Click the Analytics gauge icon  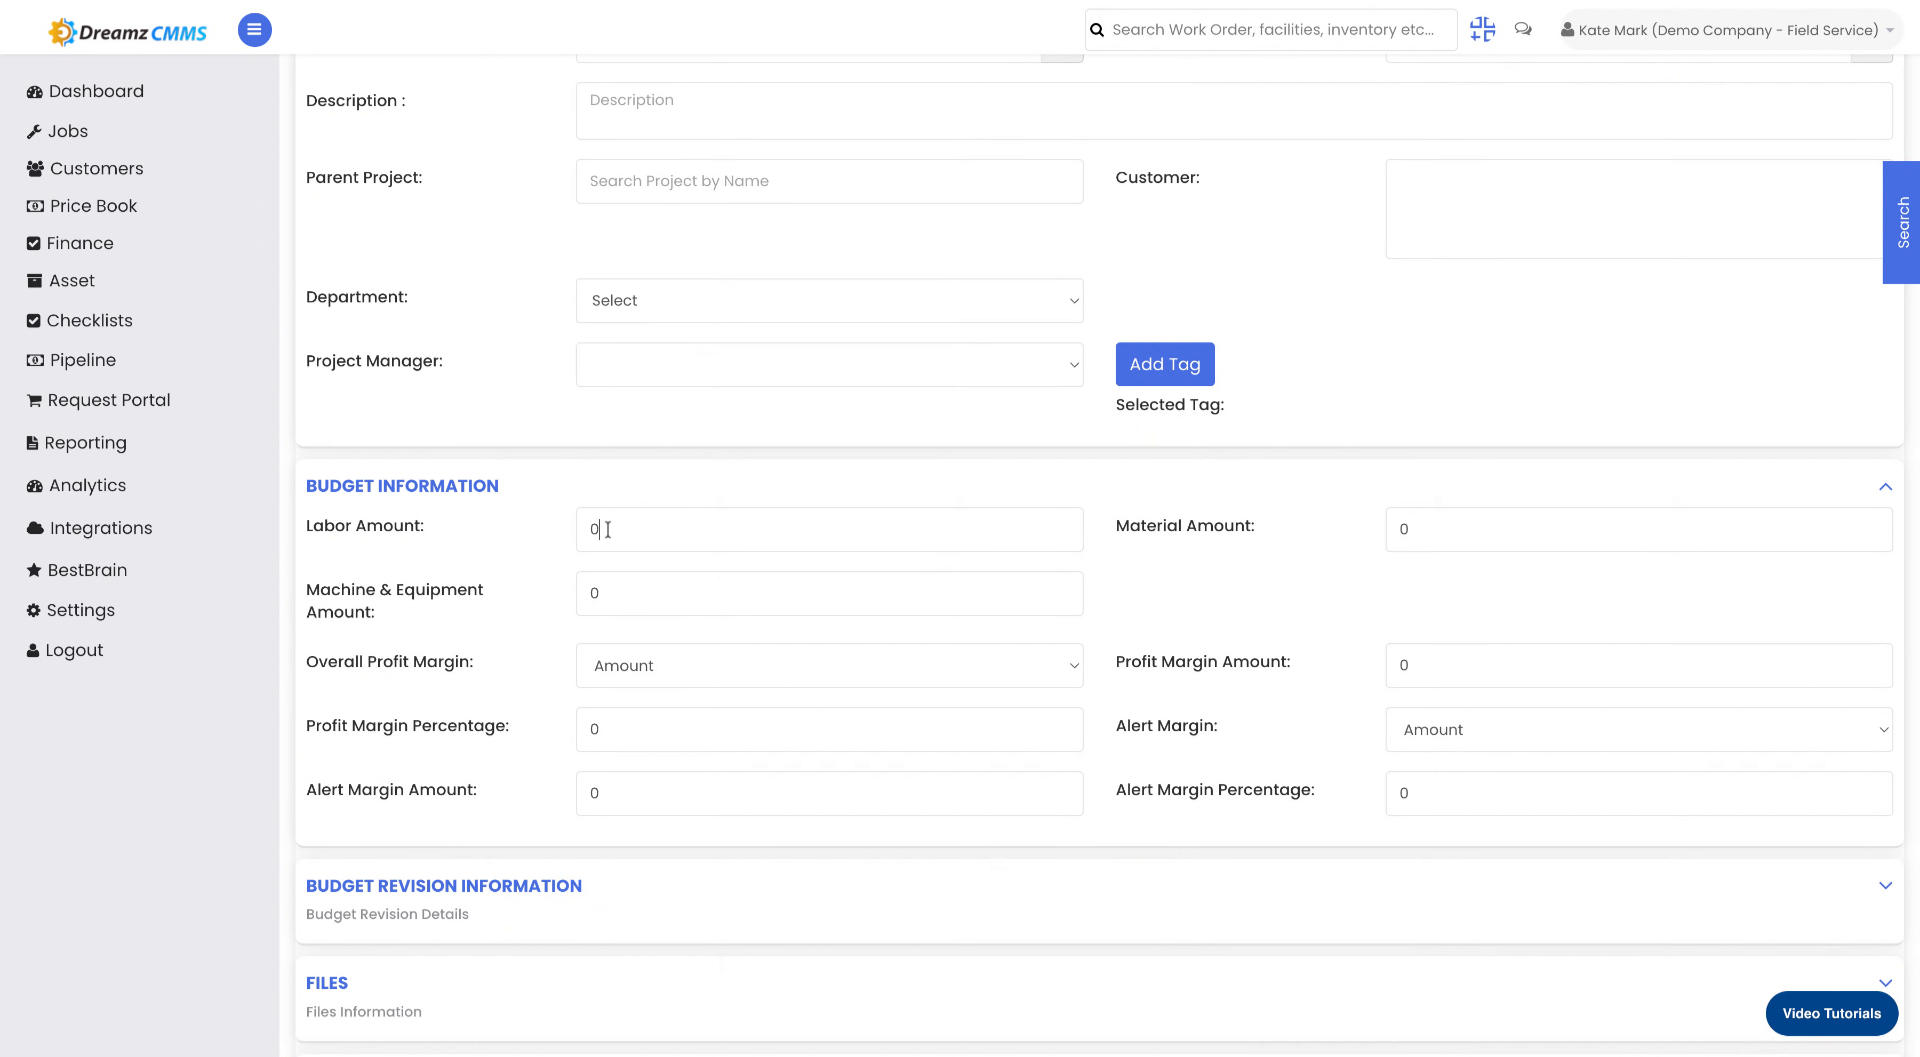[x=35, y=486]
